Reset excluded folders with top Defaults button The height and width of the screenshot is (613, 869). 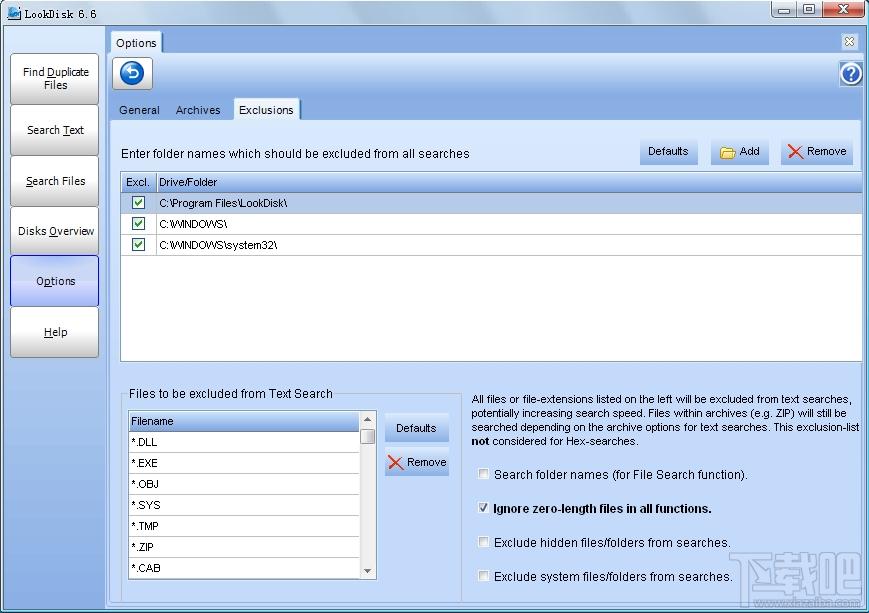click(668, 151)
